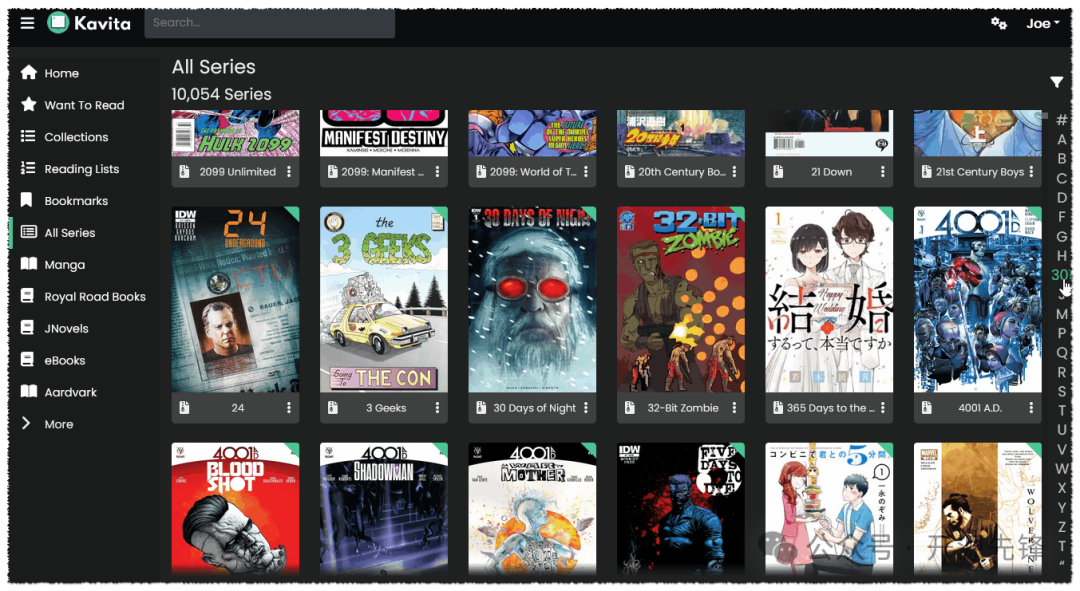Open the three-dot menu for 21 Down
Screen dimensions: 1080x591
pos(882,172)
